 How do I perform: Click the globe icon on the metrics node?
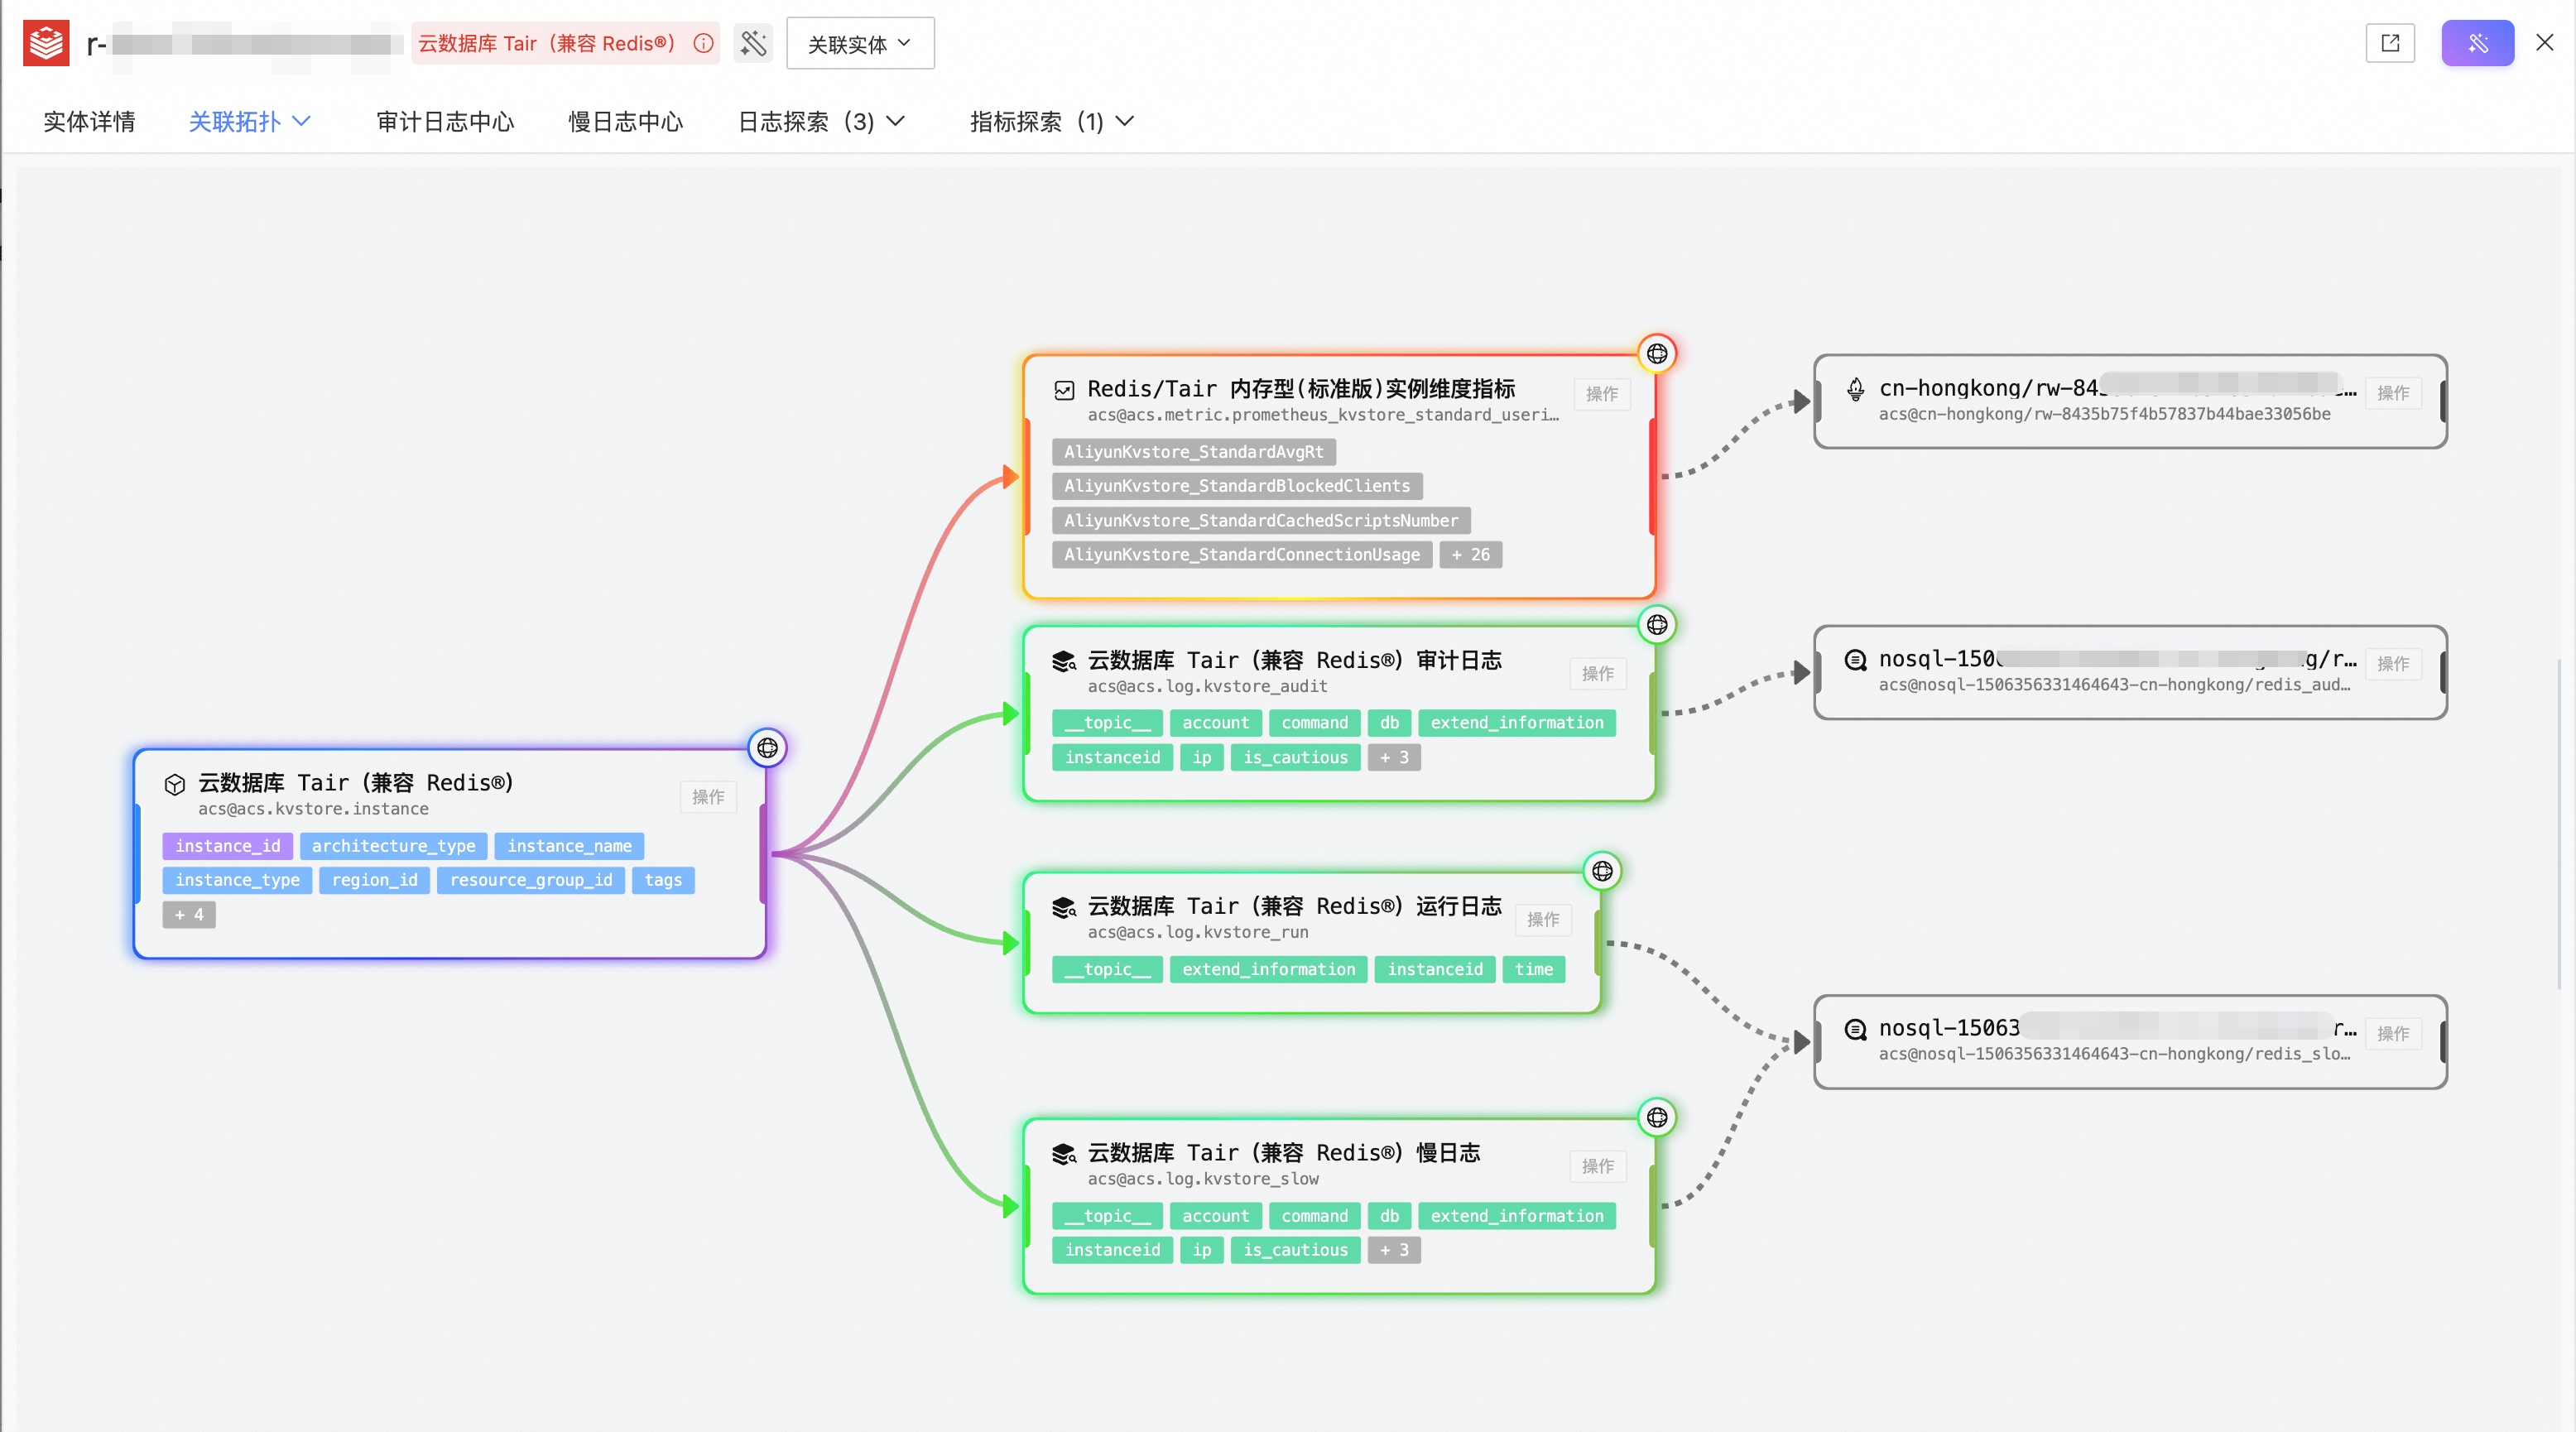[1657, 354]
